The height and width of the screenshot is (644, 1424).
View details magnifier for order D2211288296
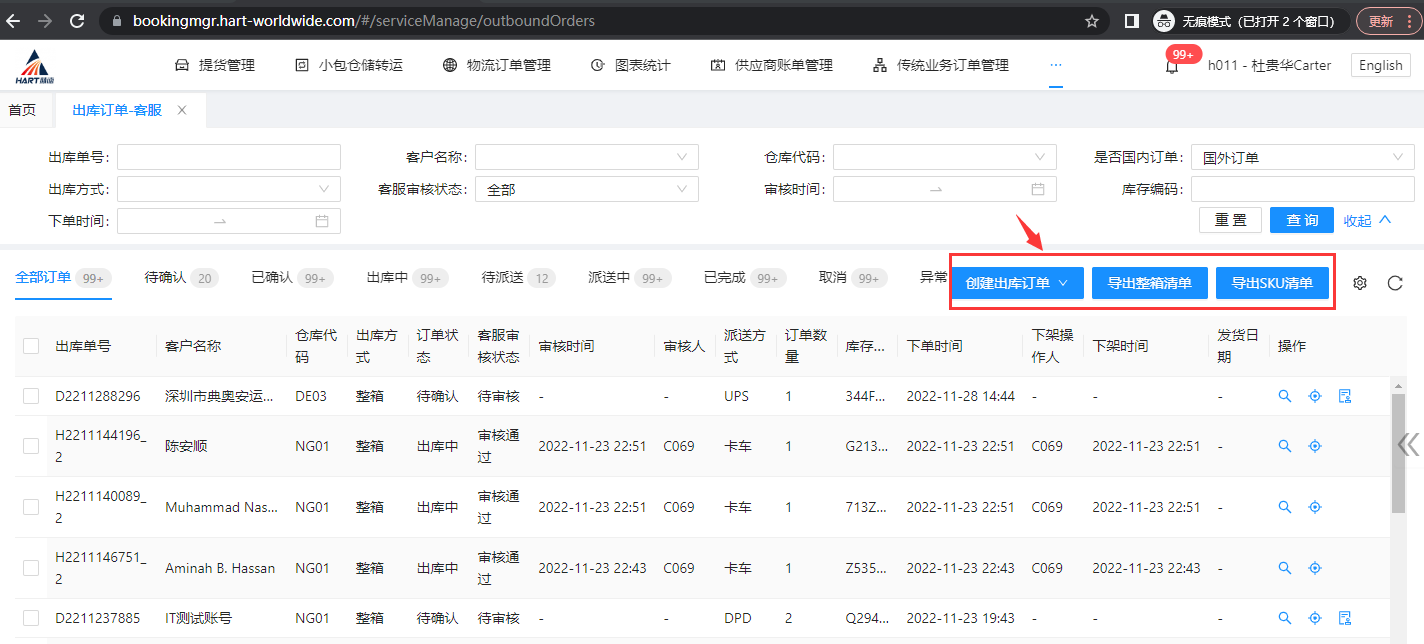pos(1285,396)
